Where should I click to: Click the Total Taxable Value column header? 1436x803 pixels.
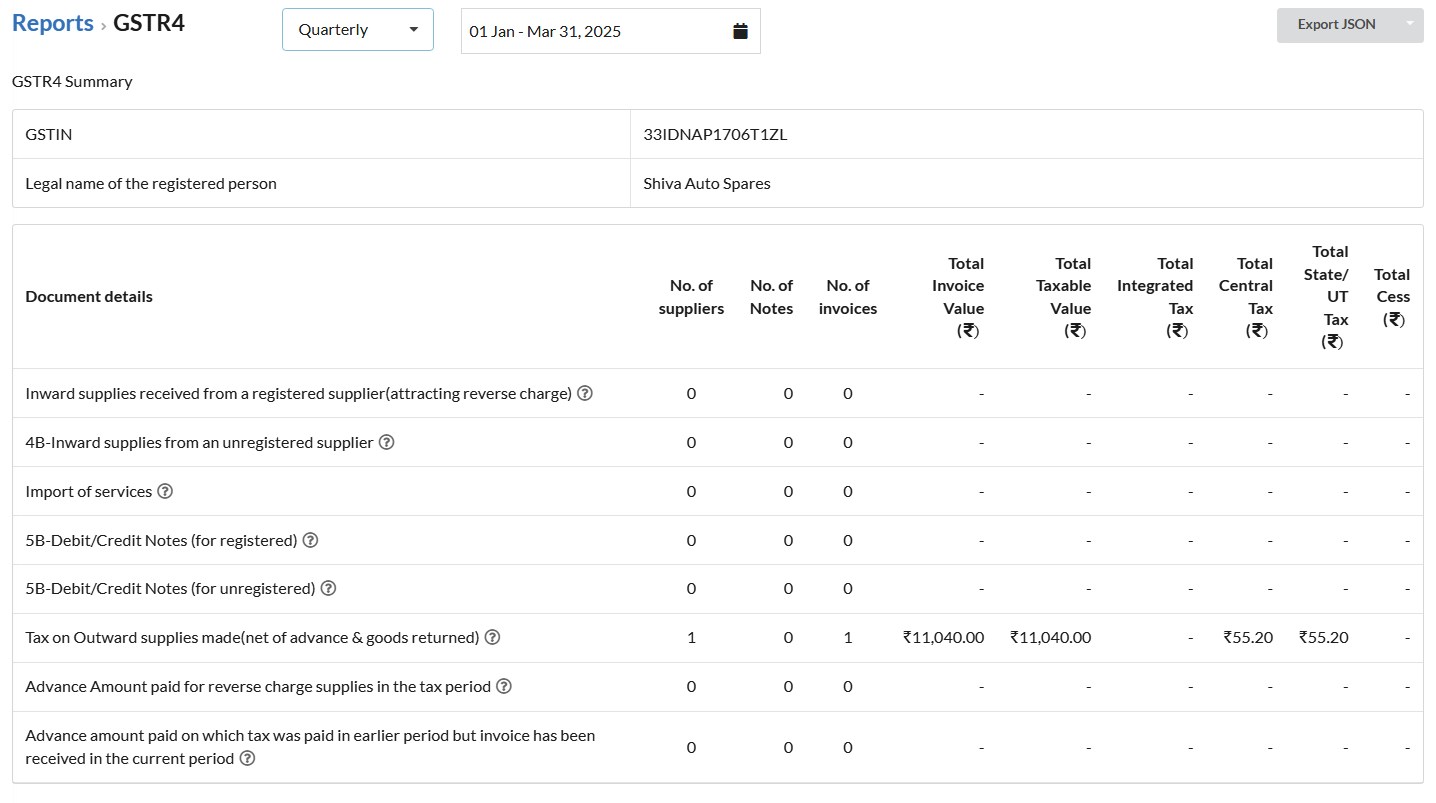click(x=1063, y=297)
